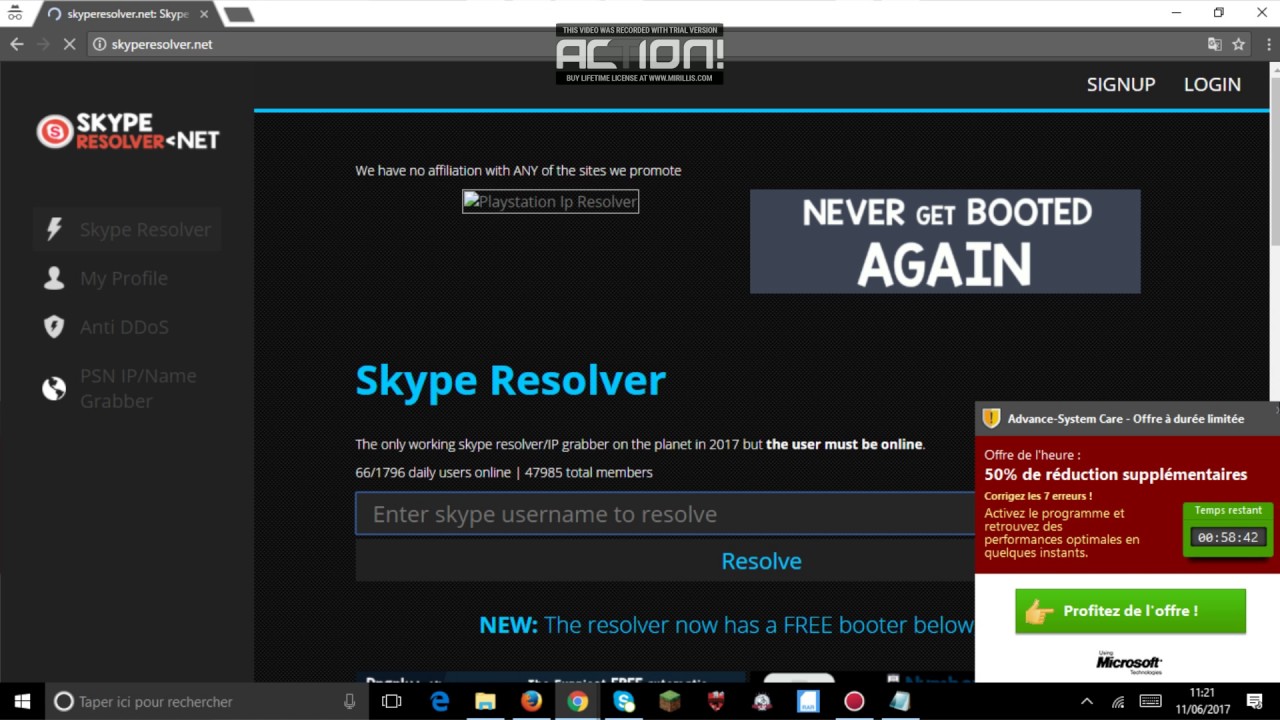1280x720 pixels.
Task: Click the Cortana microphone icon
Action: 349,701
